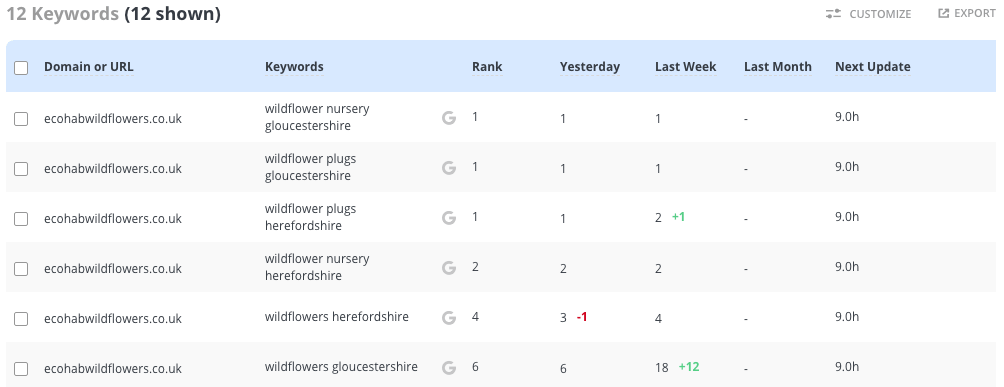The height and width of the screenshot is (387, 1004).
Task: Click the Last Week column header
Action: click(x=686, y=67)
